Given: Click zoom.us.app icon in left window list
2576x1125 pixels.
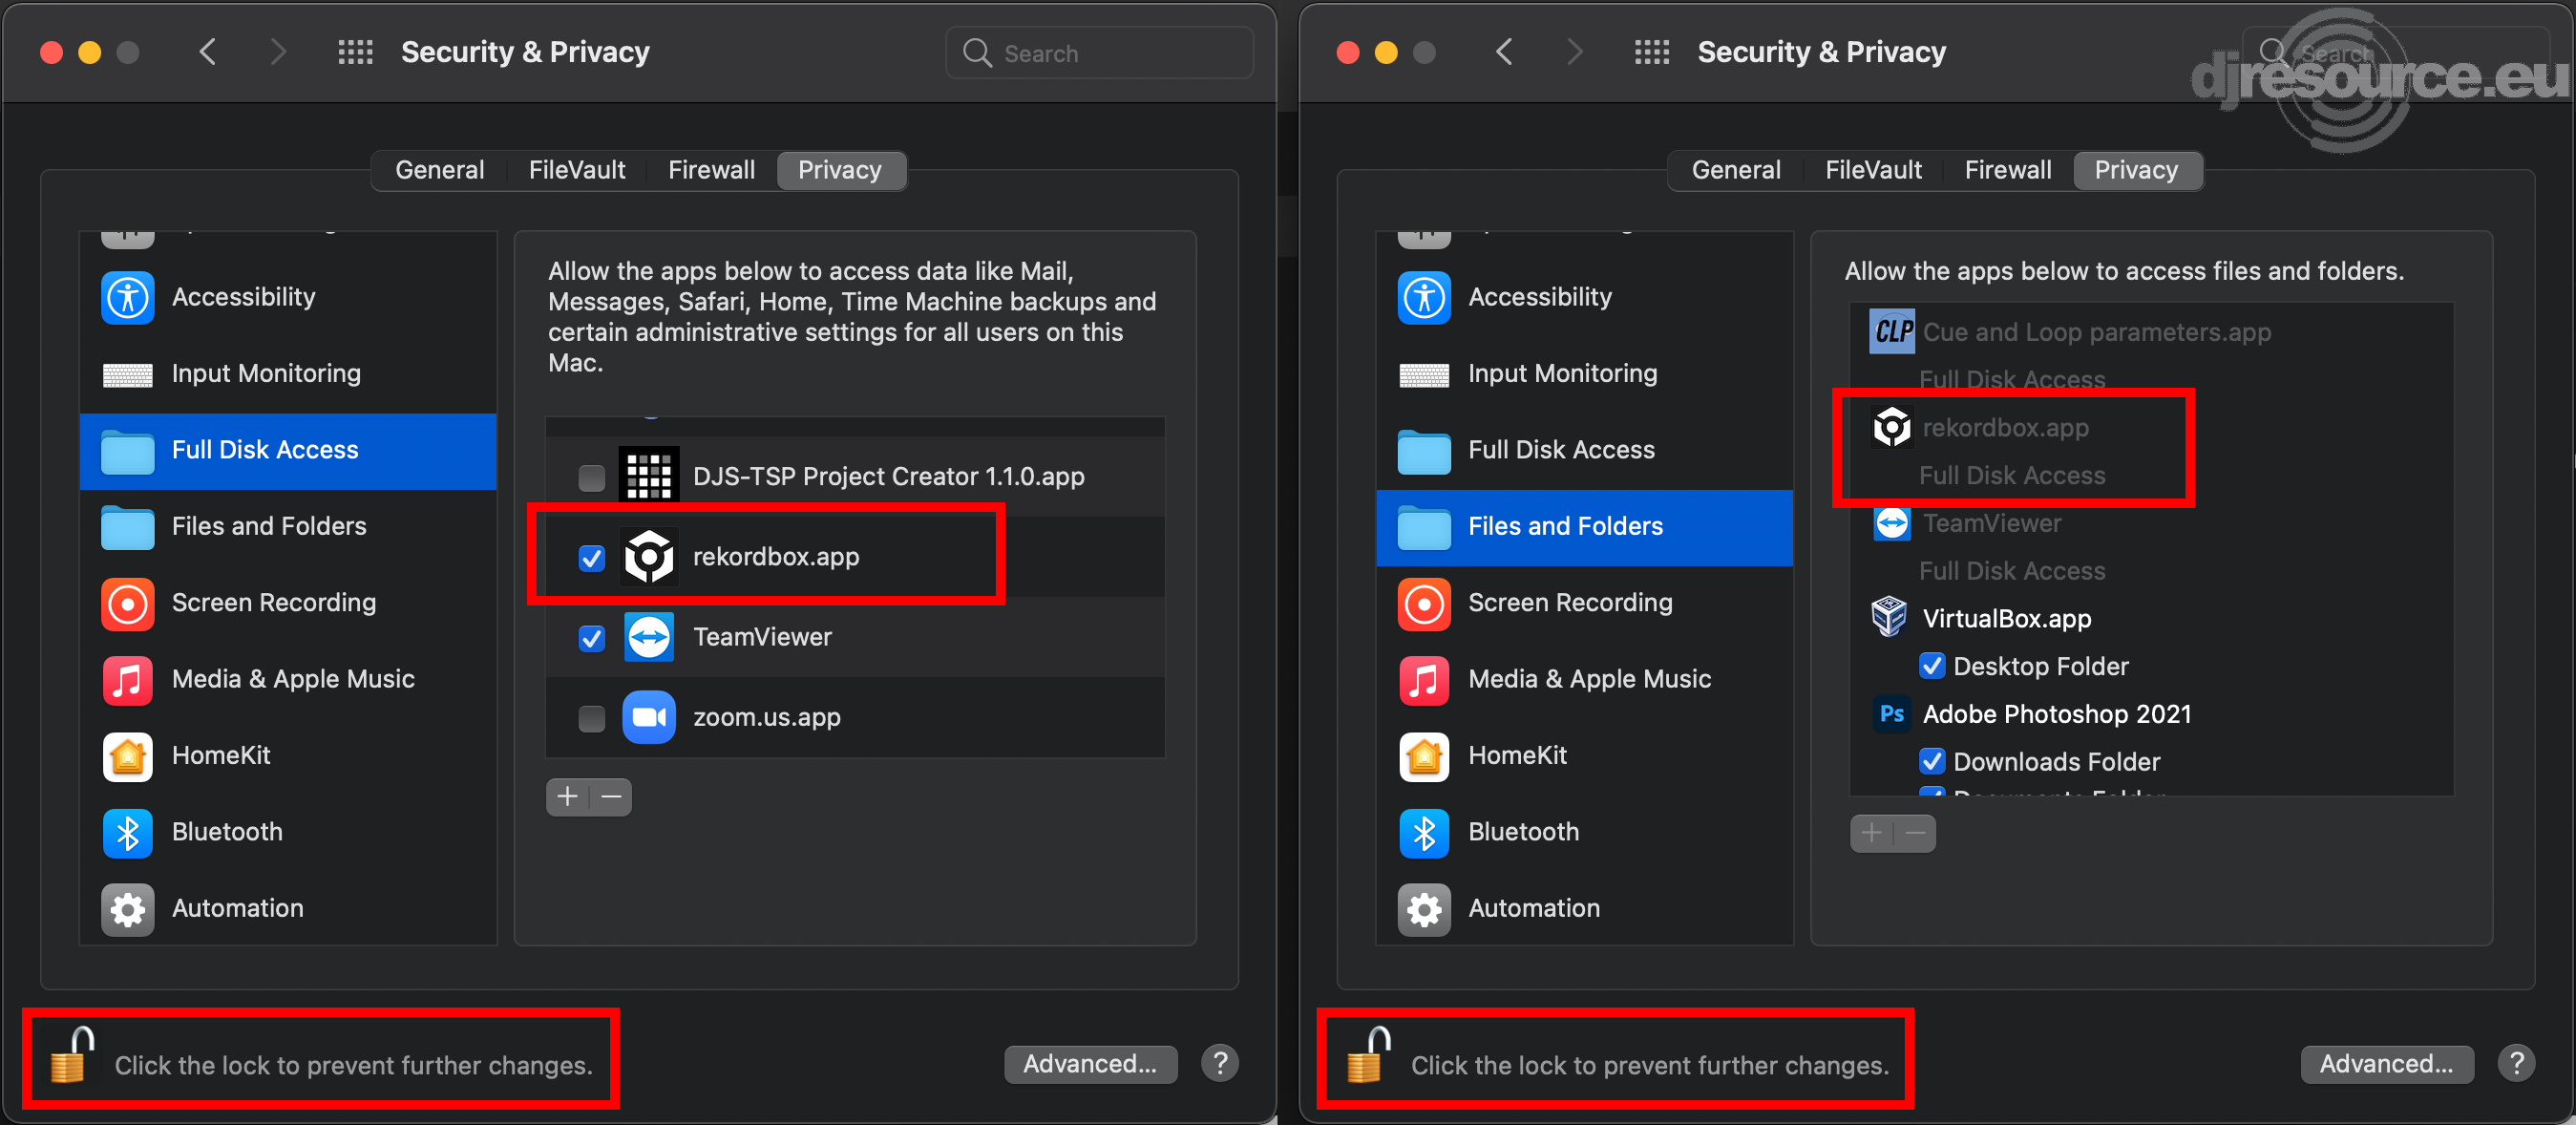Looking at the screenshot, I should (649, 717).
